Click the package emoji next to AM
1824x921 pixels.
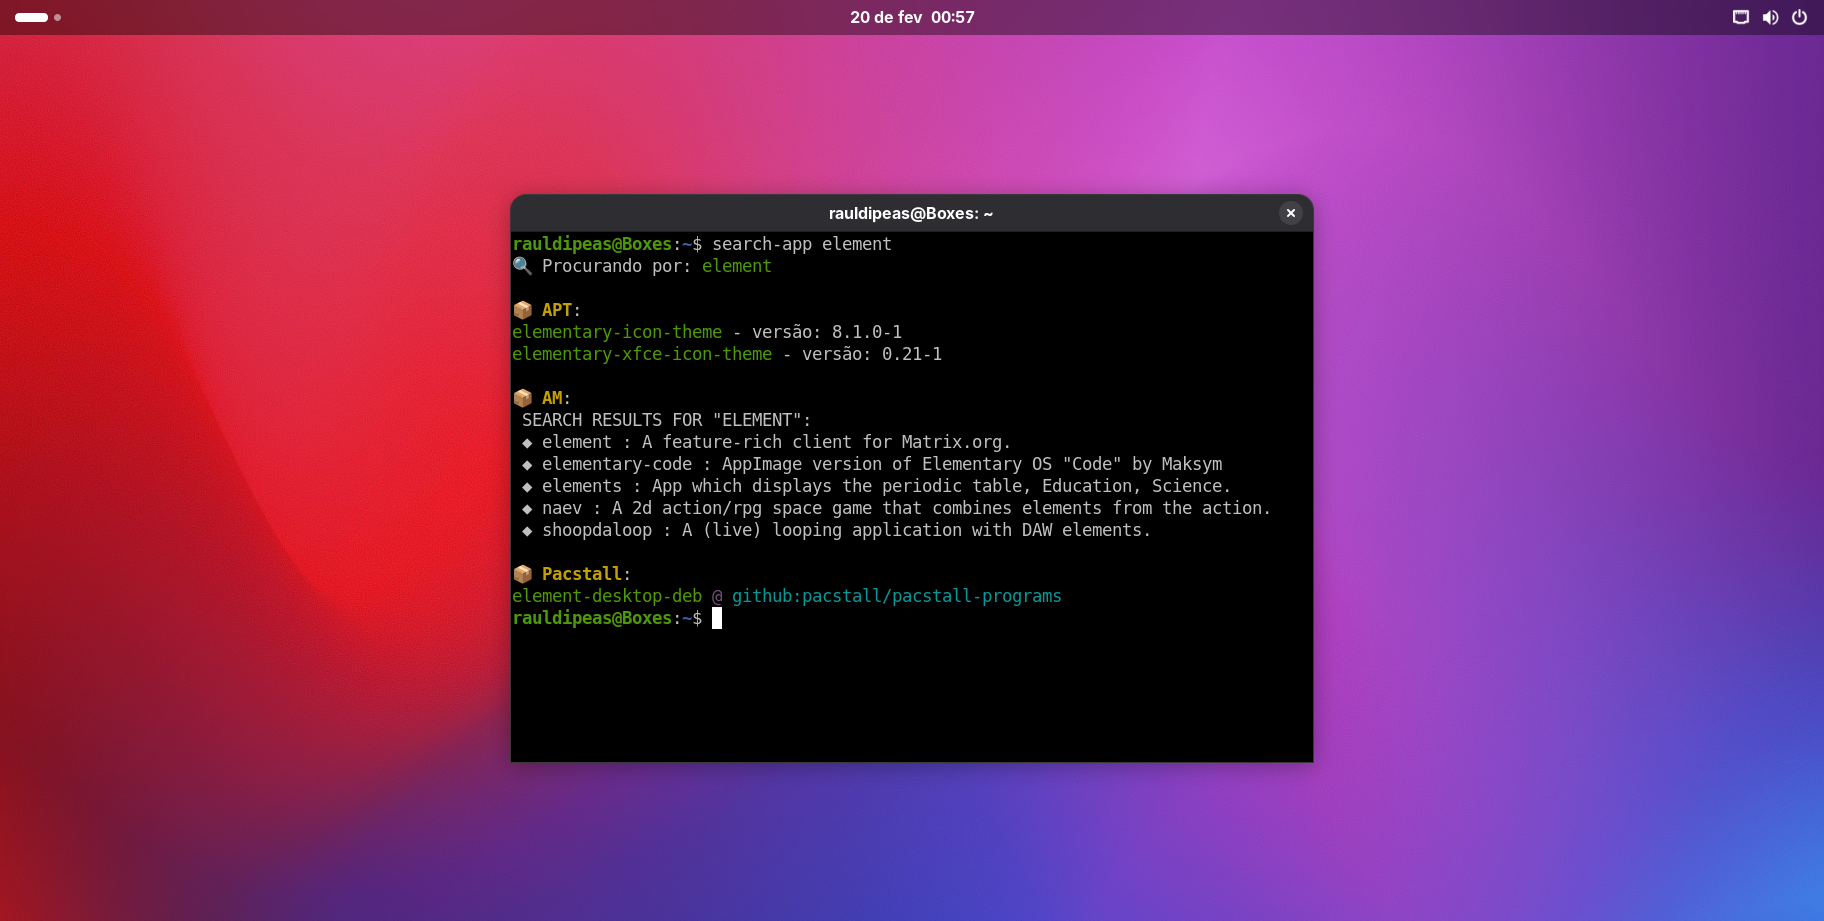click(522, 398)
